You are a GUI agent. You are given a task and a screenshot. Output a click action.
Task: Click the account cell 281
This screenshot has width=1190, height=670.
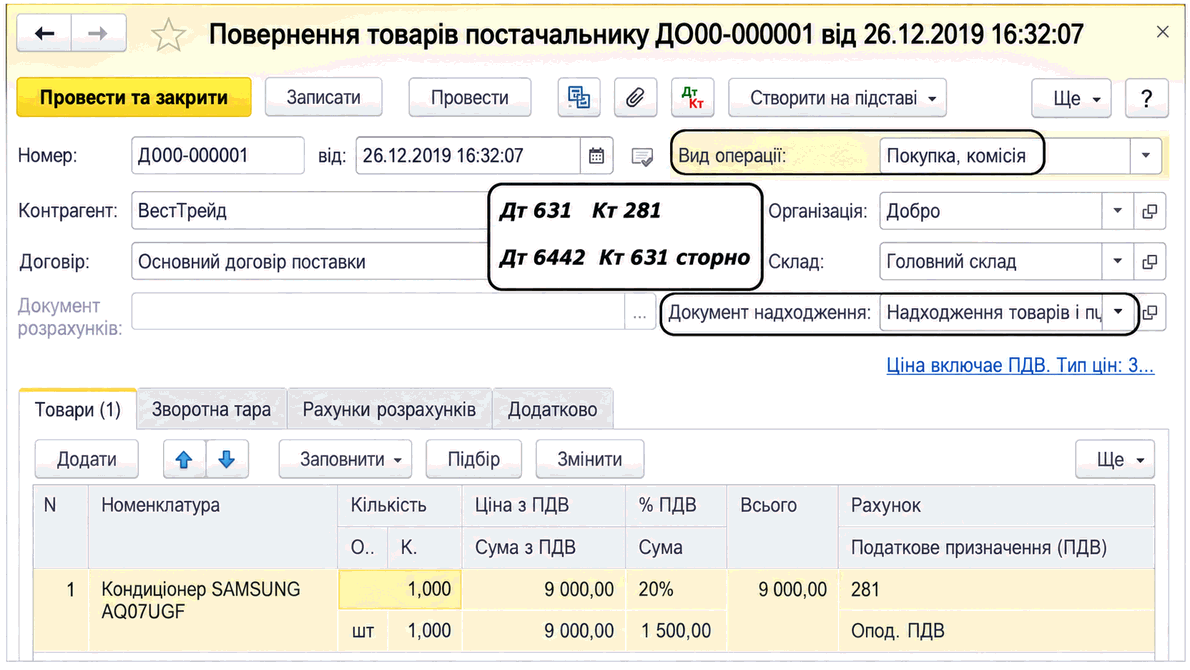click(996, 590)
